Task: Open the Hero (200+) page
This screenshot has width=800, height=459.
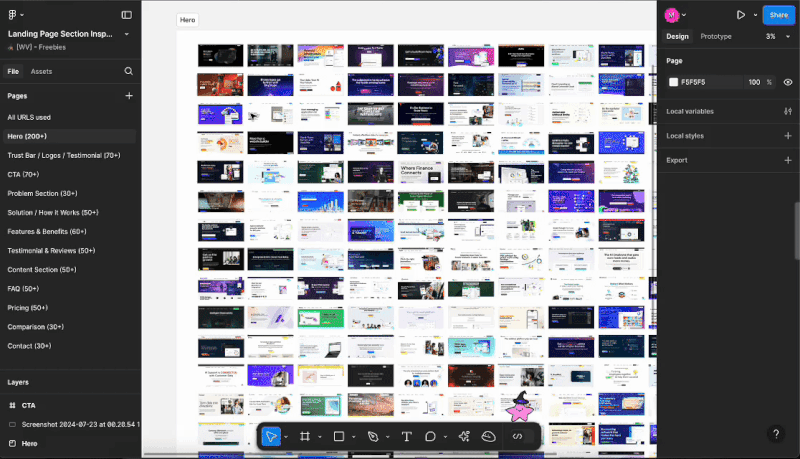Action: (x=69, y=136)
